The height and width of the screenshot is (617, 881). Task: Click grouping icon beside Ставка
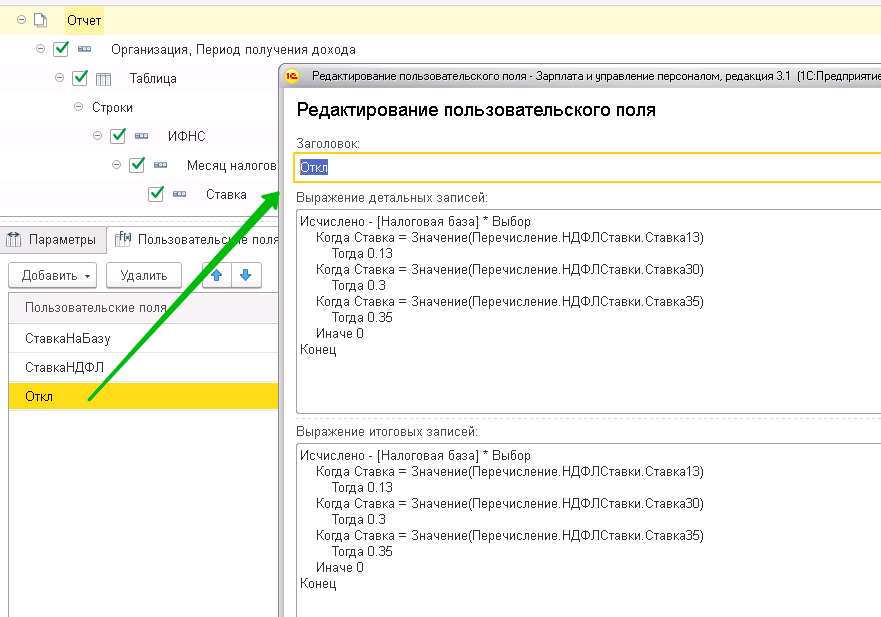179,194
